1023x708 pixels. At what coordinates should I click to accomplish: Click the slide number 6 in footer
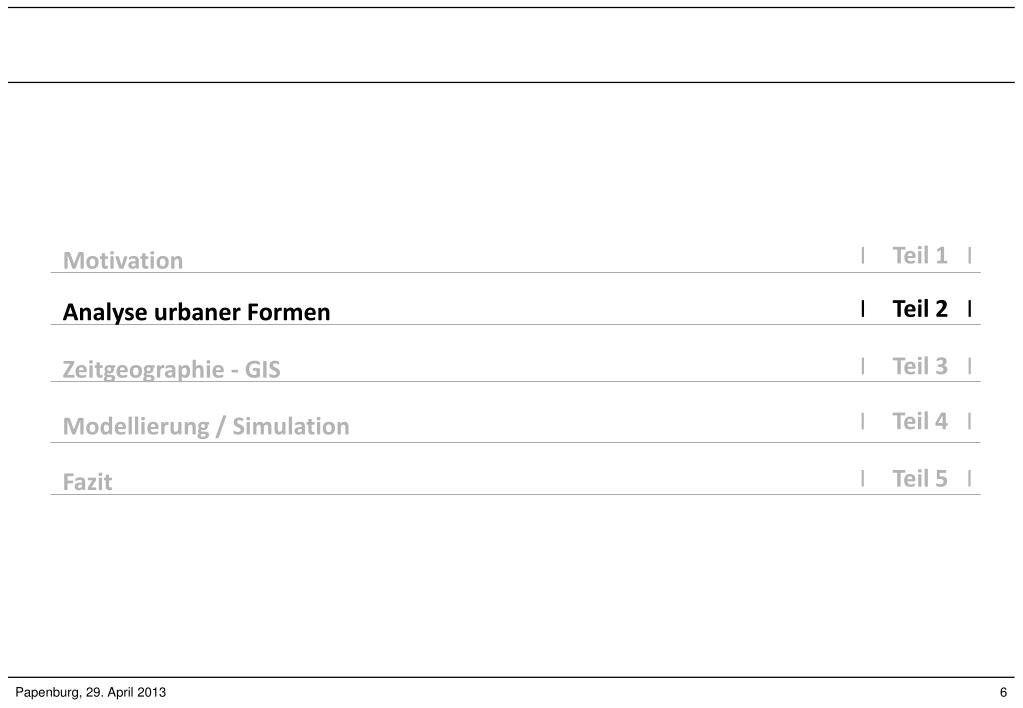(1002, 693)
